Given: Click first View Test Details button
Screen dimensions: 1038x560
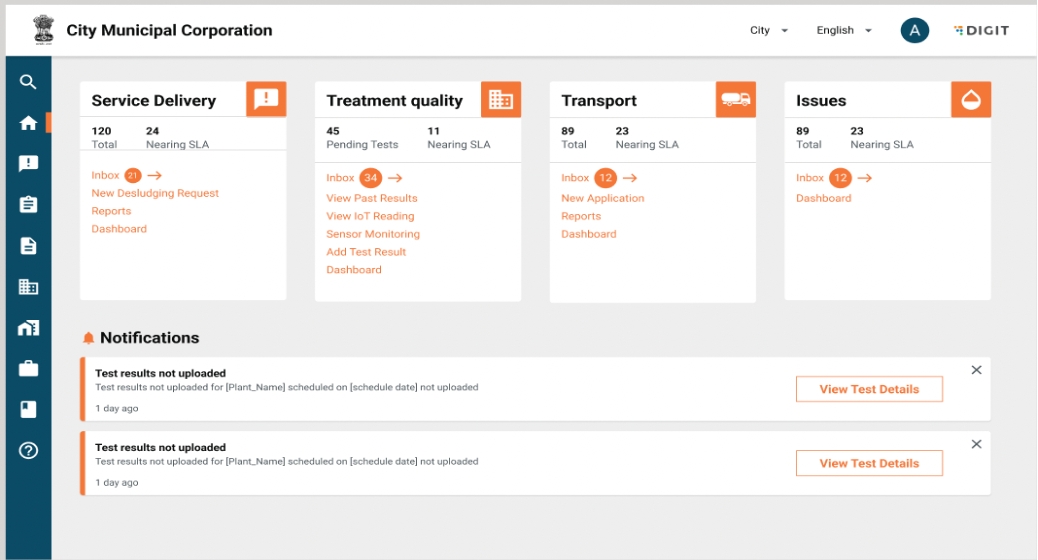Looking at the screenshot, I should [x=868, y=389].
